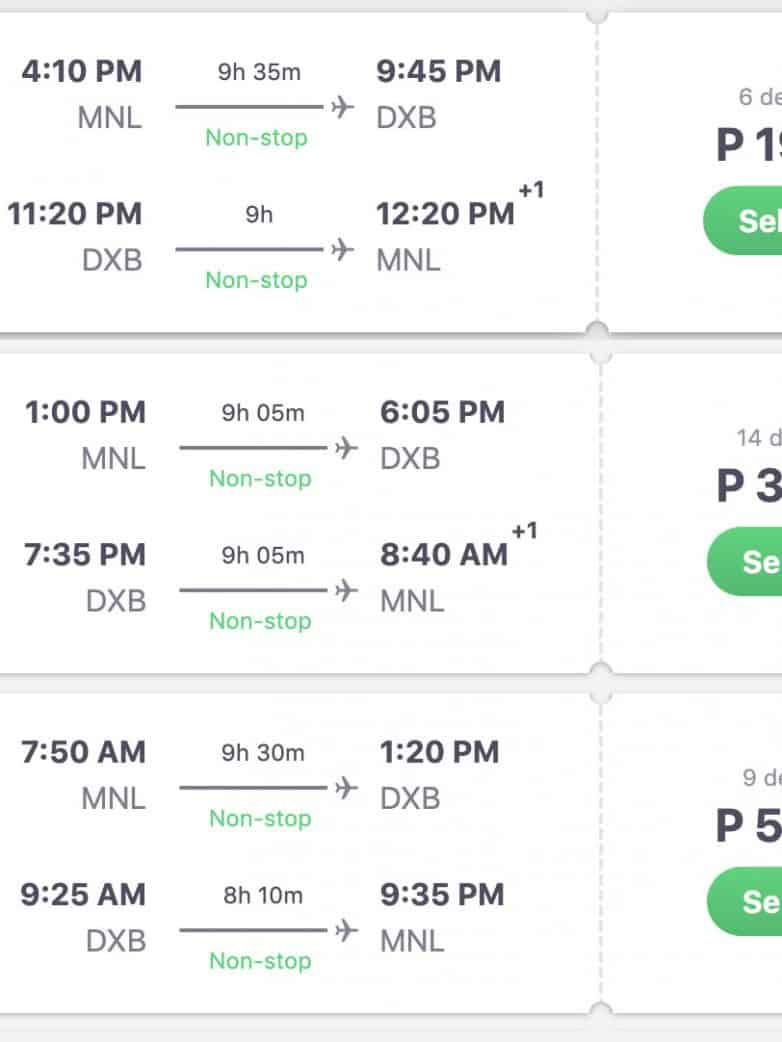Click the +1 day indicator beside 12:20 PM
The image size is (782, 1042).
pos(531,190)
